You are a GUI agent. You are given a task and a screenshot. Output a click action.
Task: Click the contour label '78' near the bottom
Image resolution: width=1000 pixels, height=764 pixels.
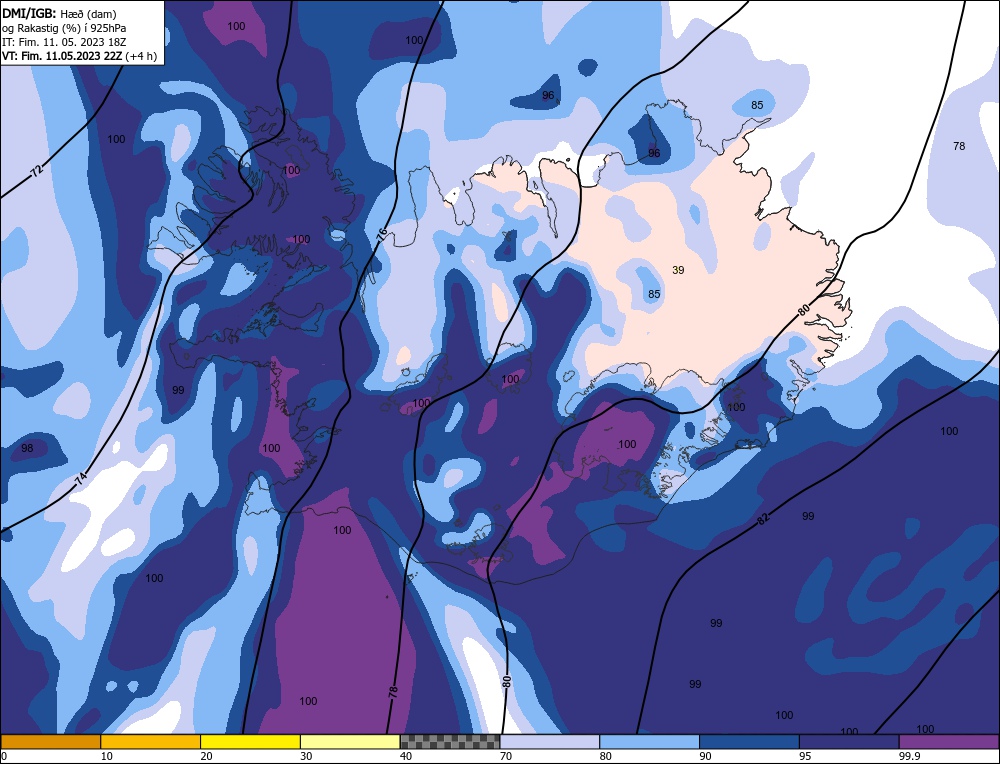pos(393,691)
